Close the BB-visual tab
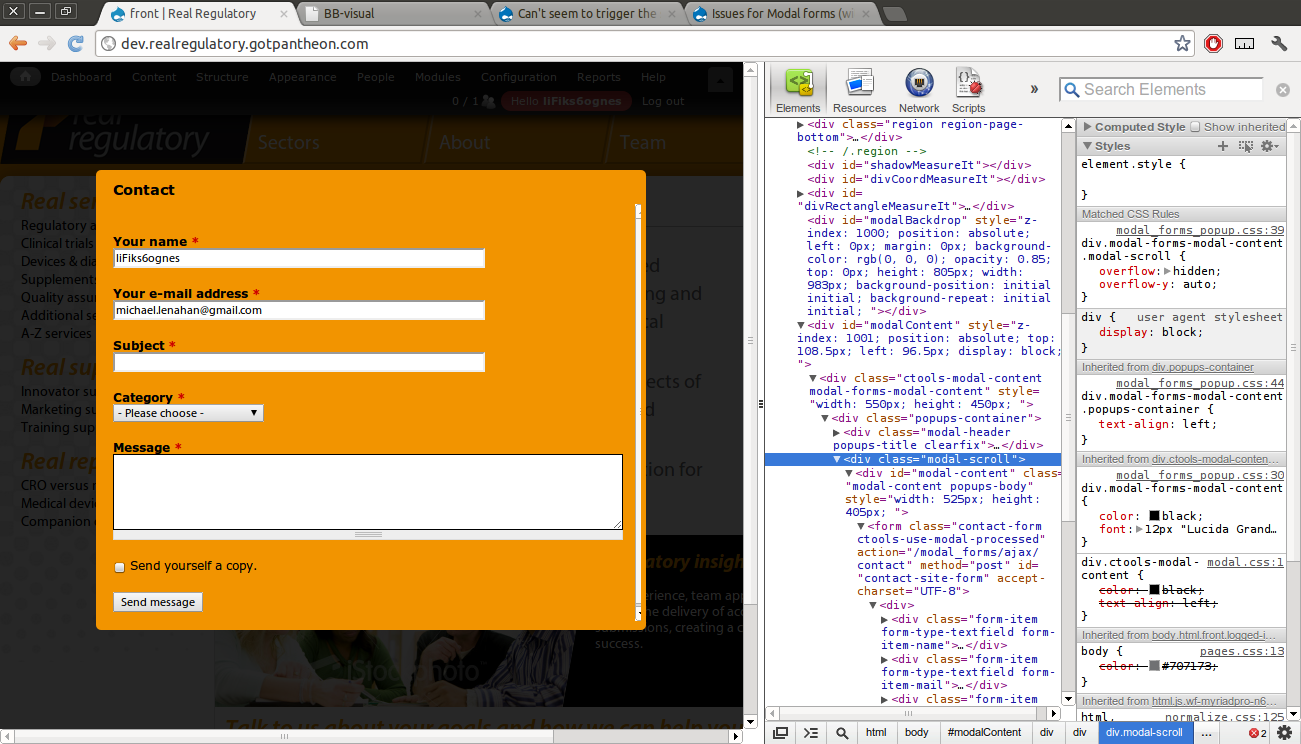 tap(476, 14)
